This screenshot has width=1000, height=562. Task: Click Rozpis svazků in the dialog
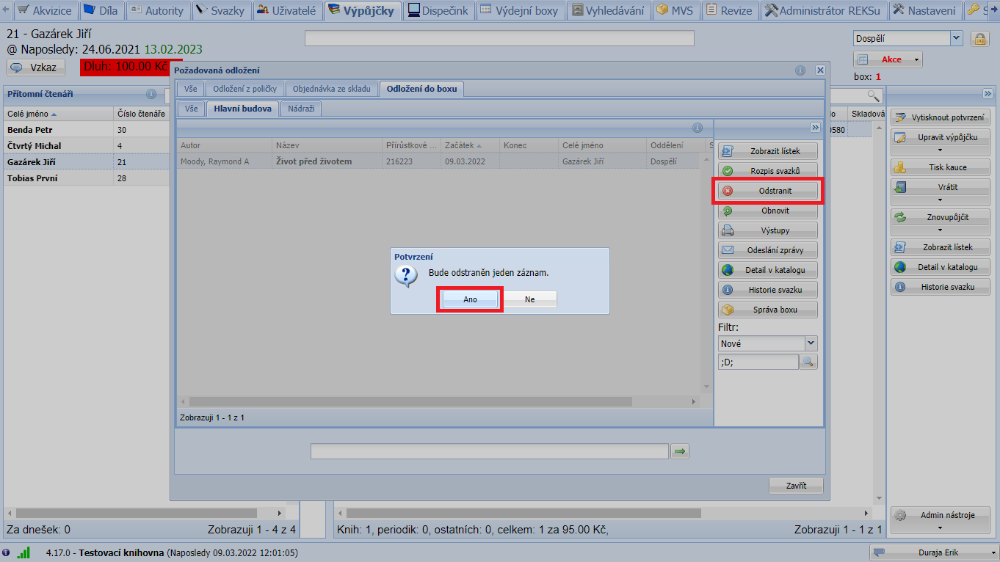[x=768, y=171]
